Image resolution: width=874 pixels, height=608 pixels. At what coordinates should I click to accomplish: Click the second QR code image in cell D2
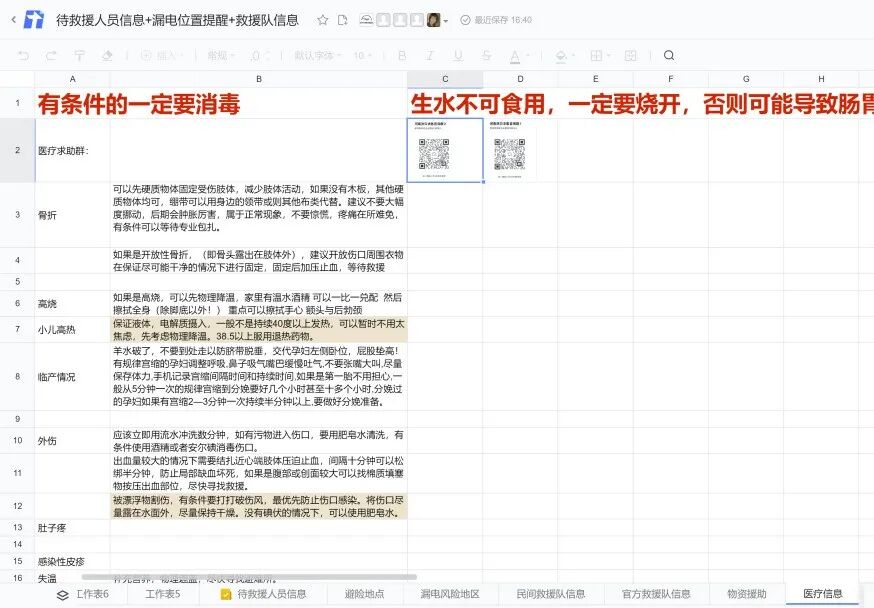pos(510,150)
